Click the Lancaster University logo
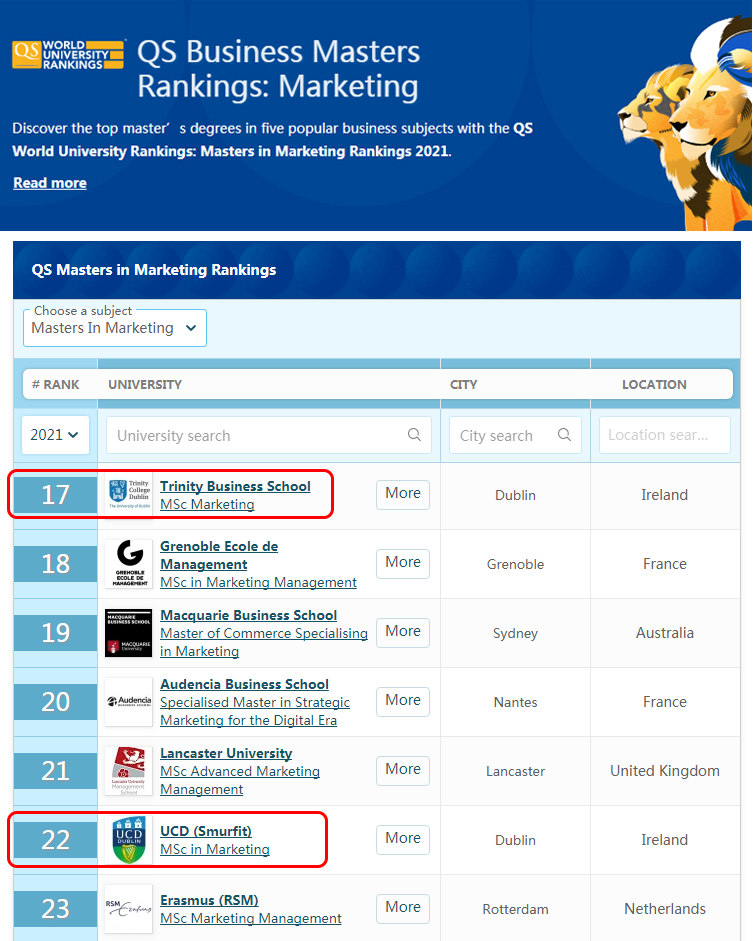The image size is (753, 941). point(129,771)
